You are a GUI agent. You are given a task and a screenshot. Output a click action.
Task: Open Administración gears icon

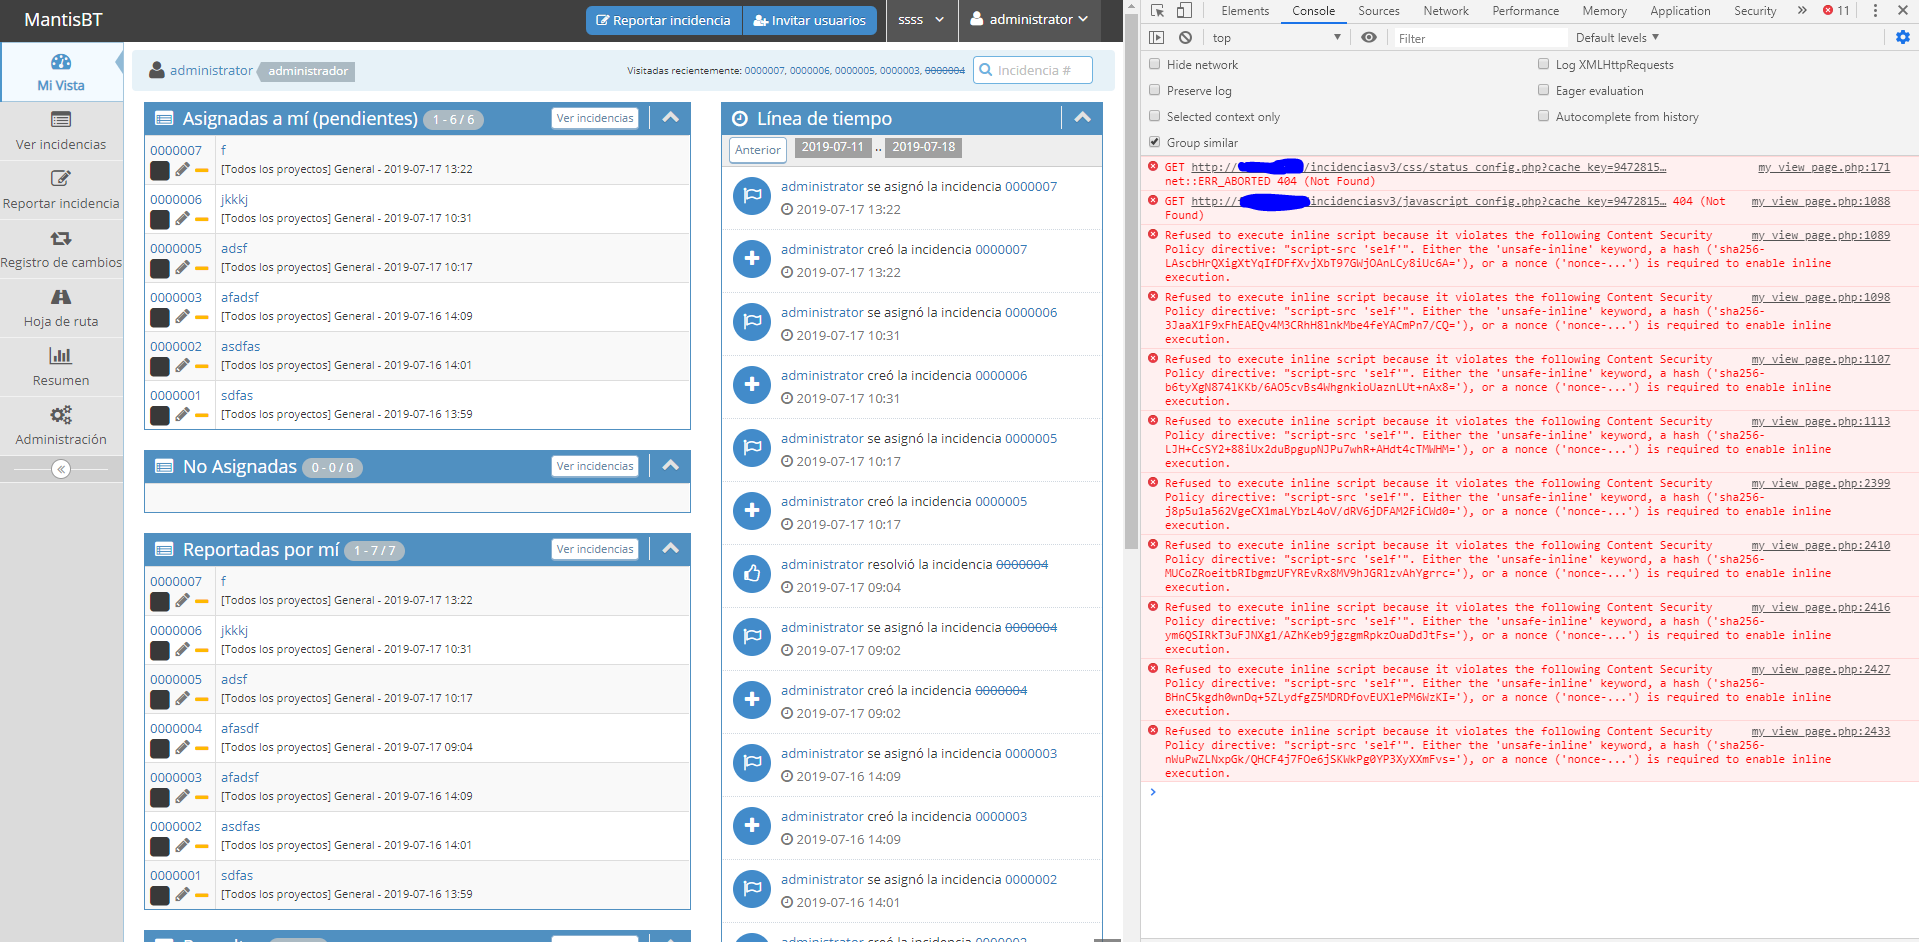[61, 415]
